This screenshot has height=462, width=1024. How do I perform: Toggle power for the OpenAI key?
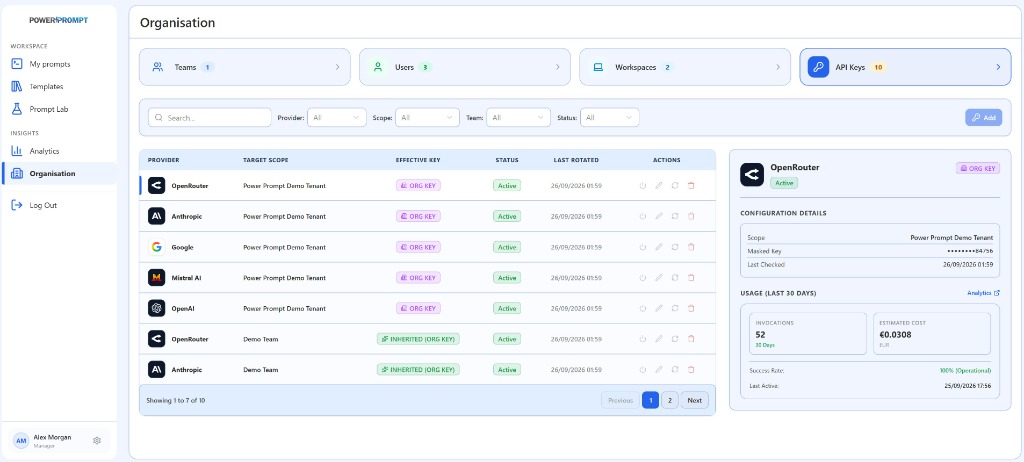[643, 308]
